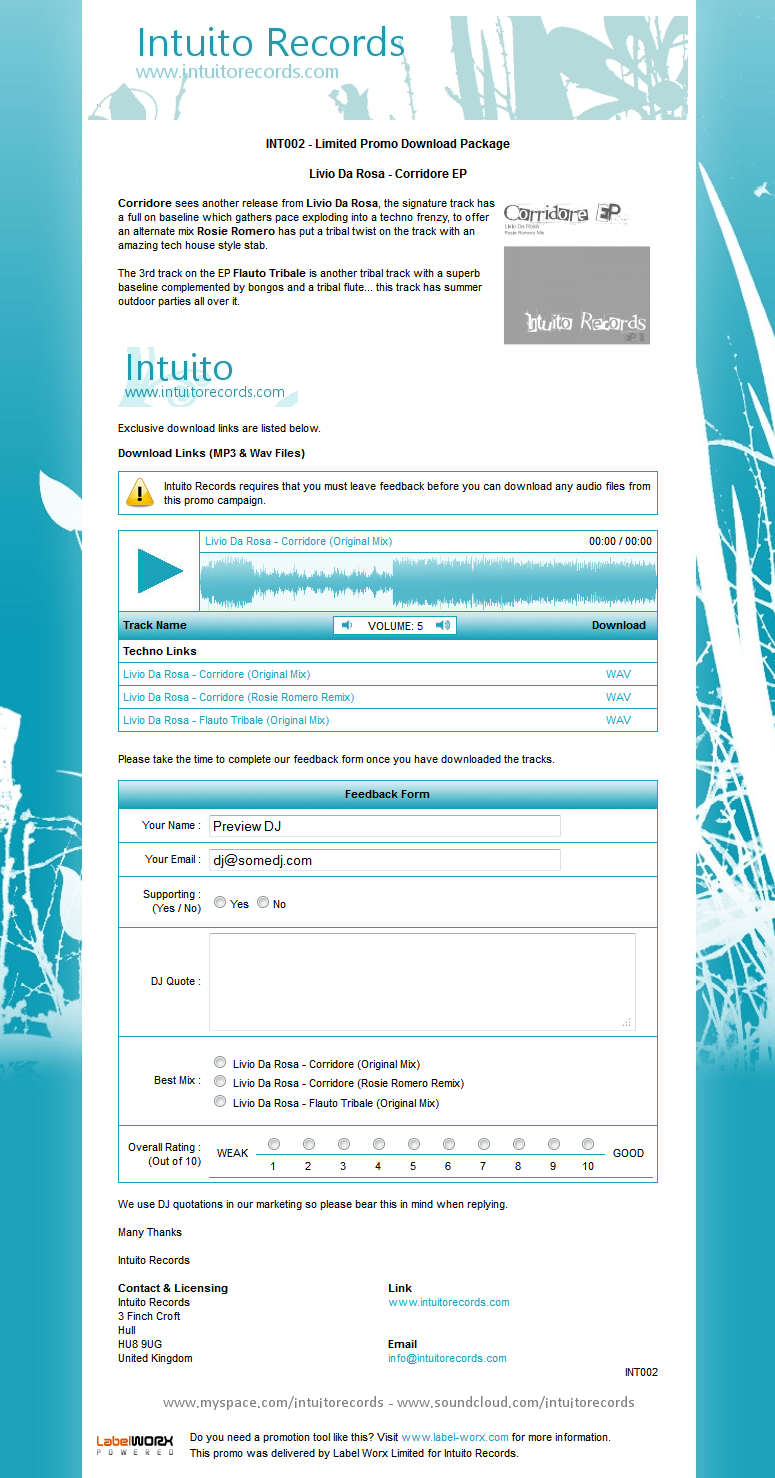Download WAV for Corridore (Original Mix)

pyautogui.click(x=618, y=674)
